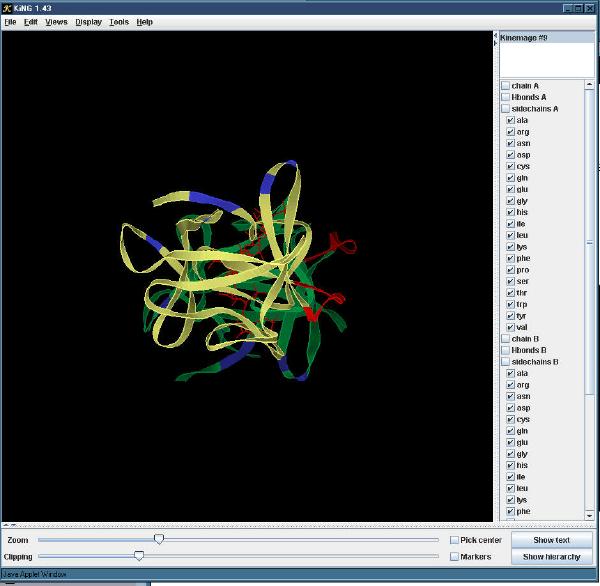The height and width of the screenshot is (586, 600).
Task: Open the Help menu
Action: pyautogui.click(x=145, y=22)
